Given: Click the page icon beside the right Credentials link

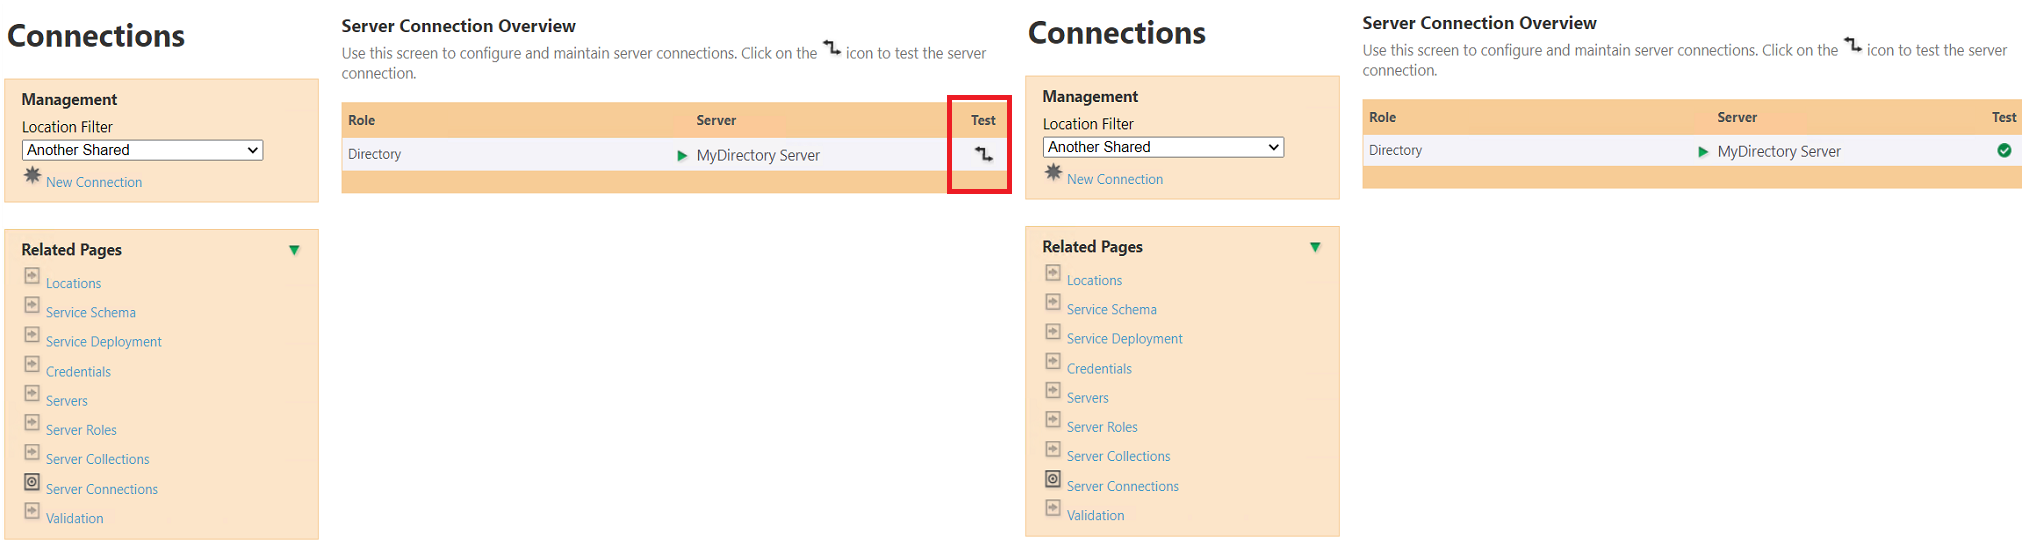Looking at the screenshot, I should pos(1053,361).
